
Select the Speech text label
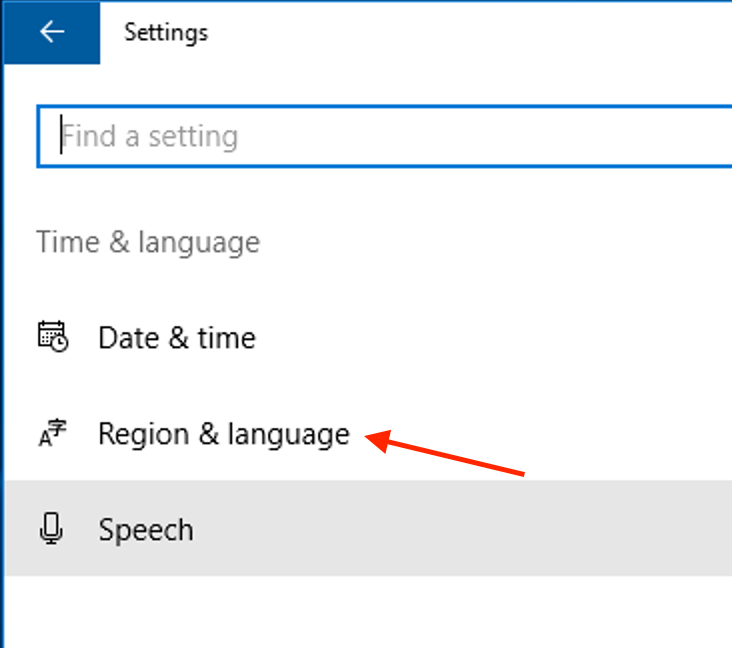tap(146, 530)
